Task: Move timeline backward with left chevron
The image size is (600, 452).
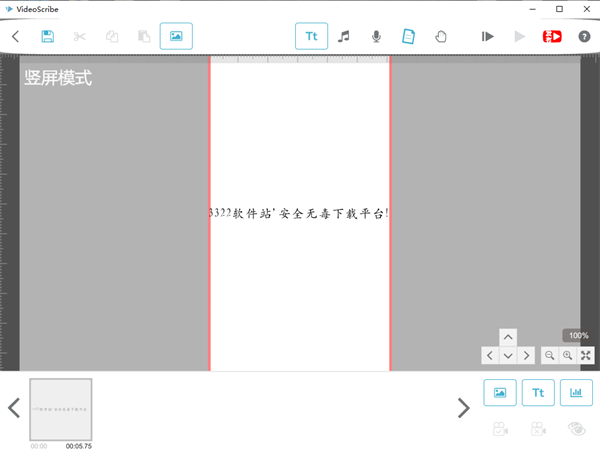Action: (x=14, y=408)
